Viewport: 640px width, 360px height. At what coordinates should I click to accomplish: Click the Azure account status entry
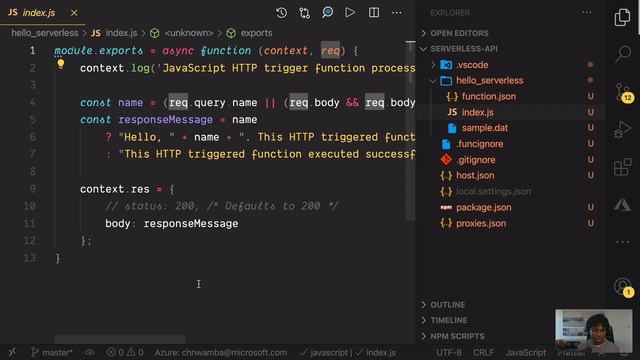tap(220, 352)
